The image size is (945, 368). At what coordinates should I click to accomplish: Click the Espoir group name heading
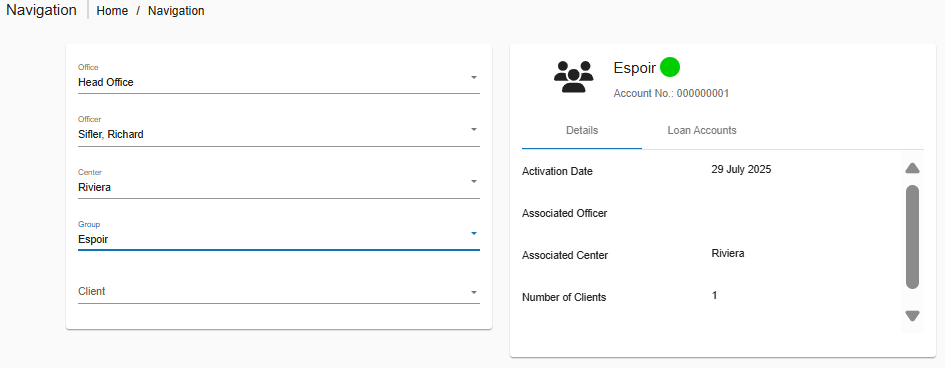click(x=635, y=68)
